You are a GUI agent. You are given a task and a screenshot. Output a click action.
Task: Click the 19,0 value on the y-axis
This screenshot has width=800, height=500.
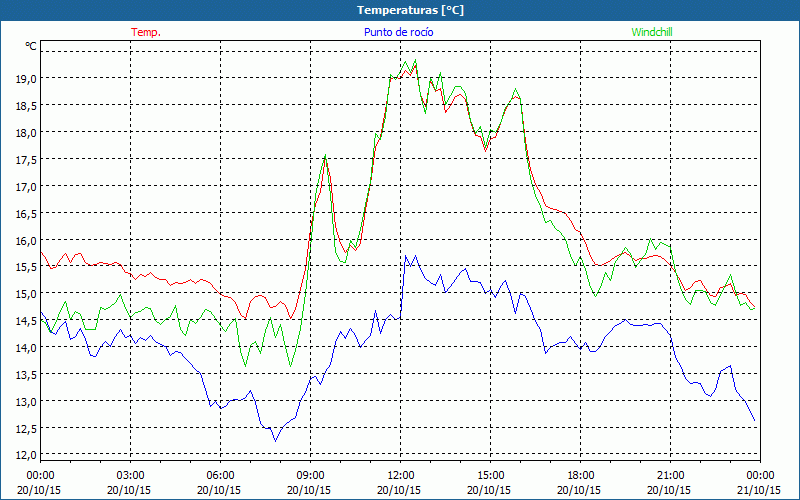(x=24, y=78)
